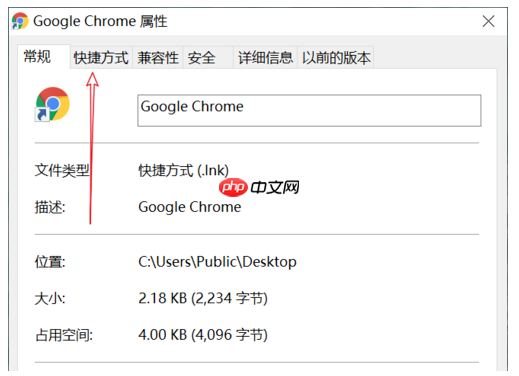This screenshot has width=519, height=376.
Task: Open the 快捷方式 tab
Action: [101, 58]
